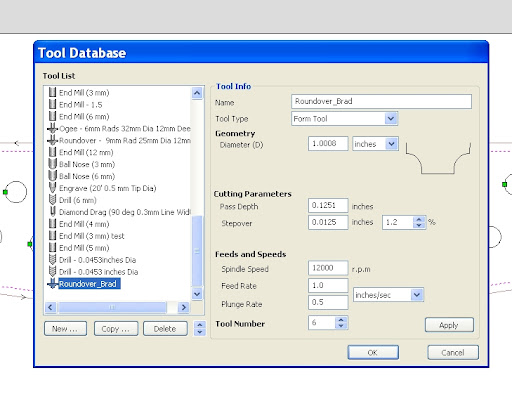Click the End Mill (4 mm) tool icon

tap(52, 224)
